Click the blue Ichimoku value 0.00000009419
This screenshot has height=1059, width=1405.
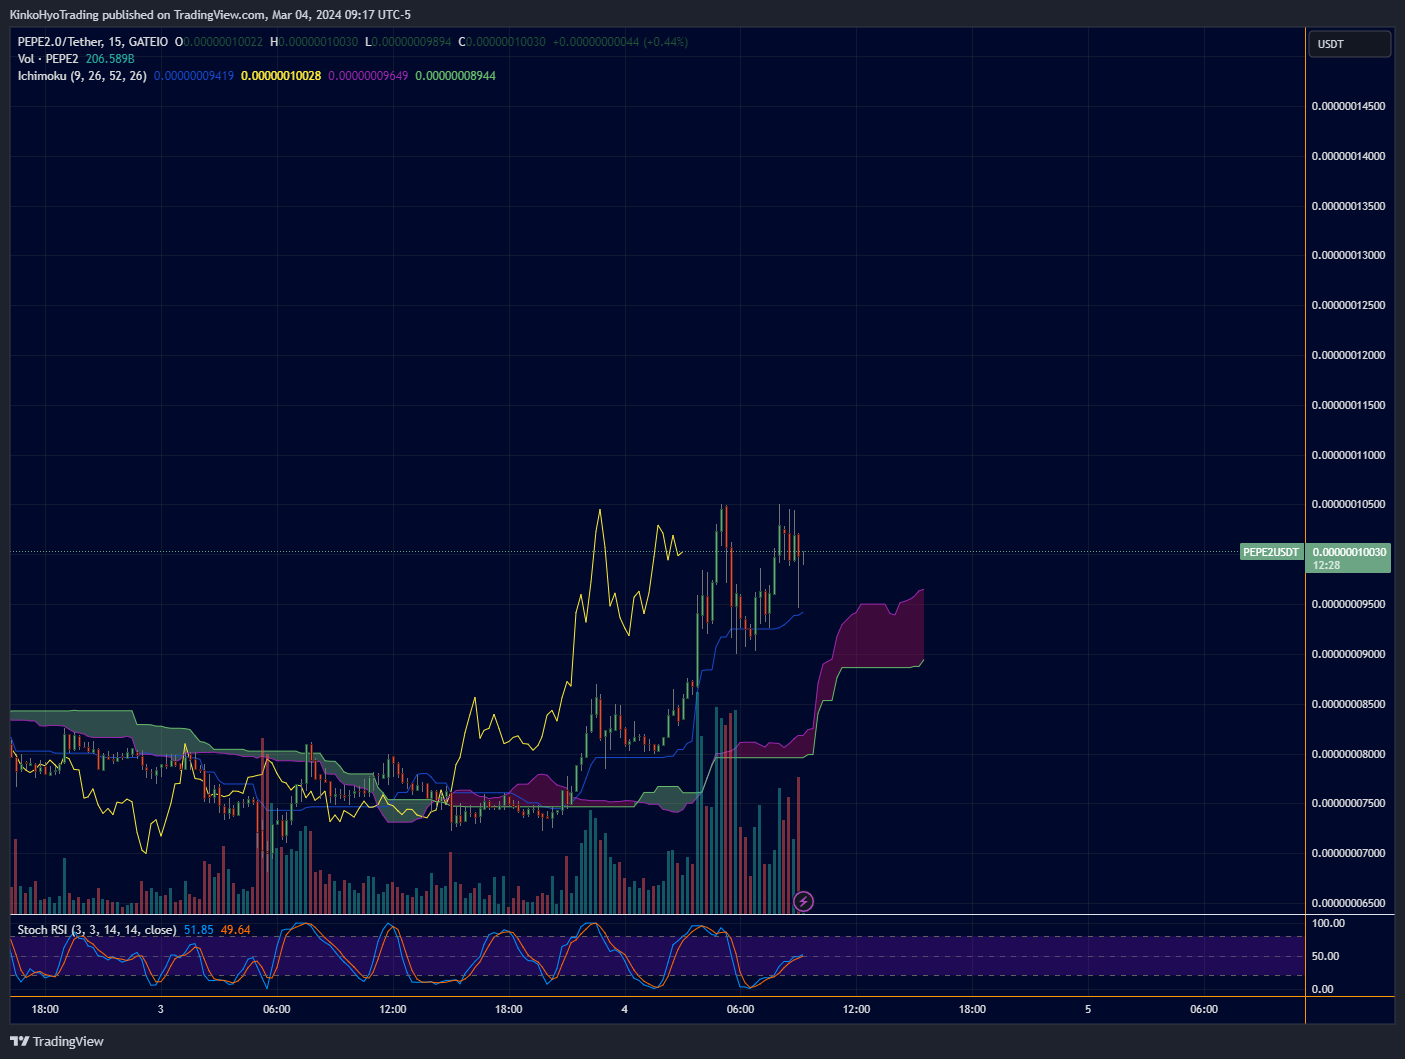[x=194, y=76]
